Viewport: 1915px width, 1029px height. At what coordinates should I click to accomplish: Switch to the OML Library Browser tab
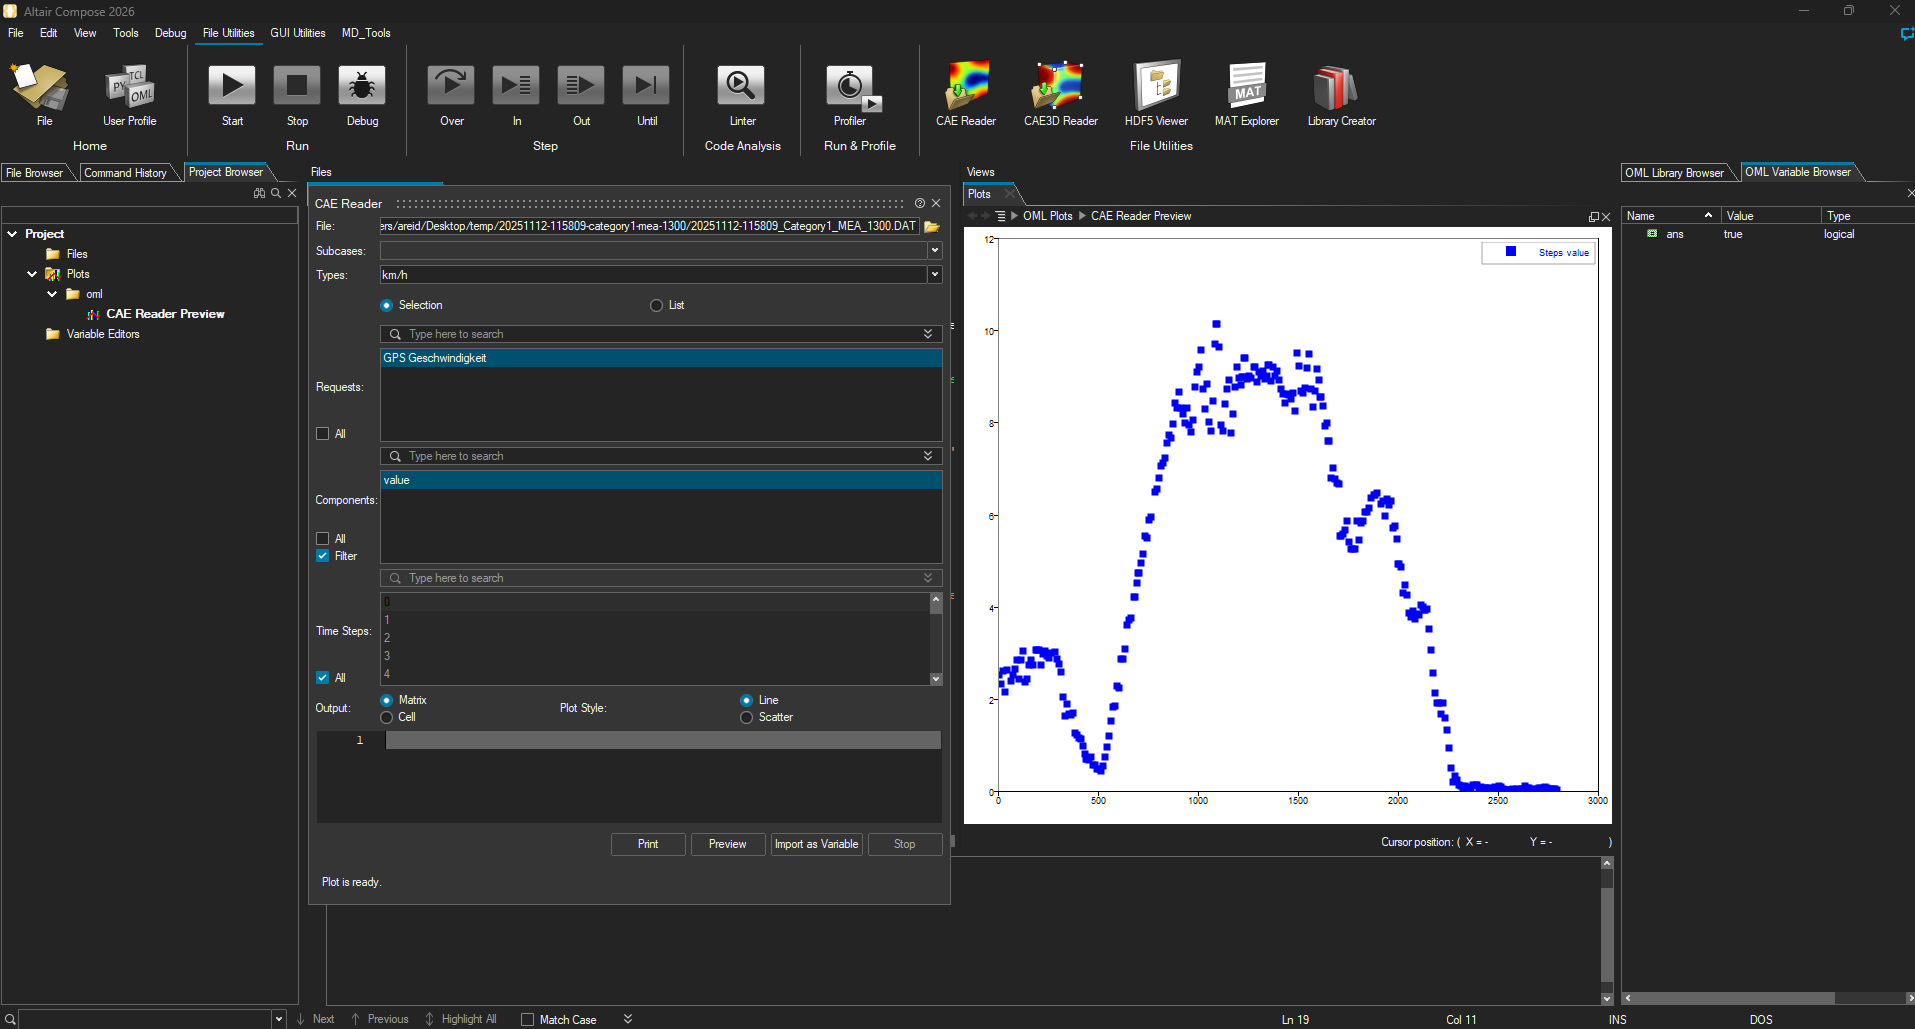pyautogui.click(x=1674, y=173)
